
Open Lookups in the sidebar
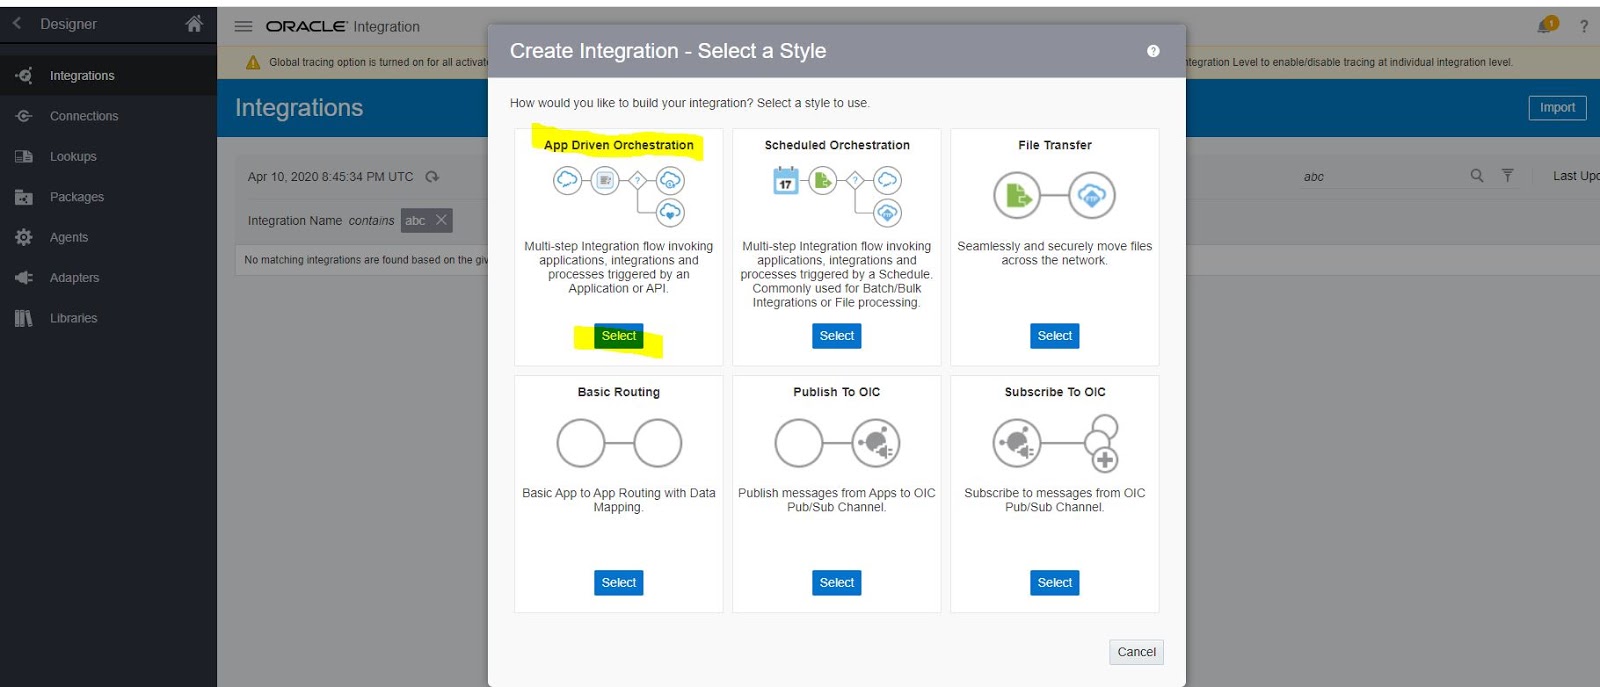coord(73,157)
